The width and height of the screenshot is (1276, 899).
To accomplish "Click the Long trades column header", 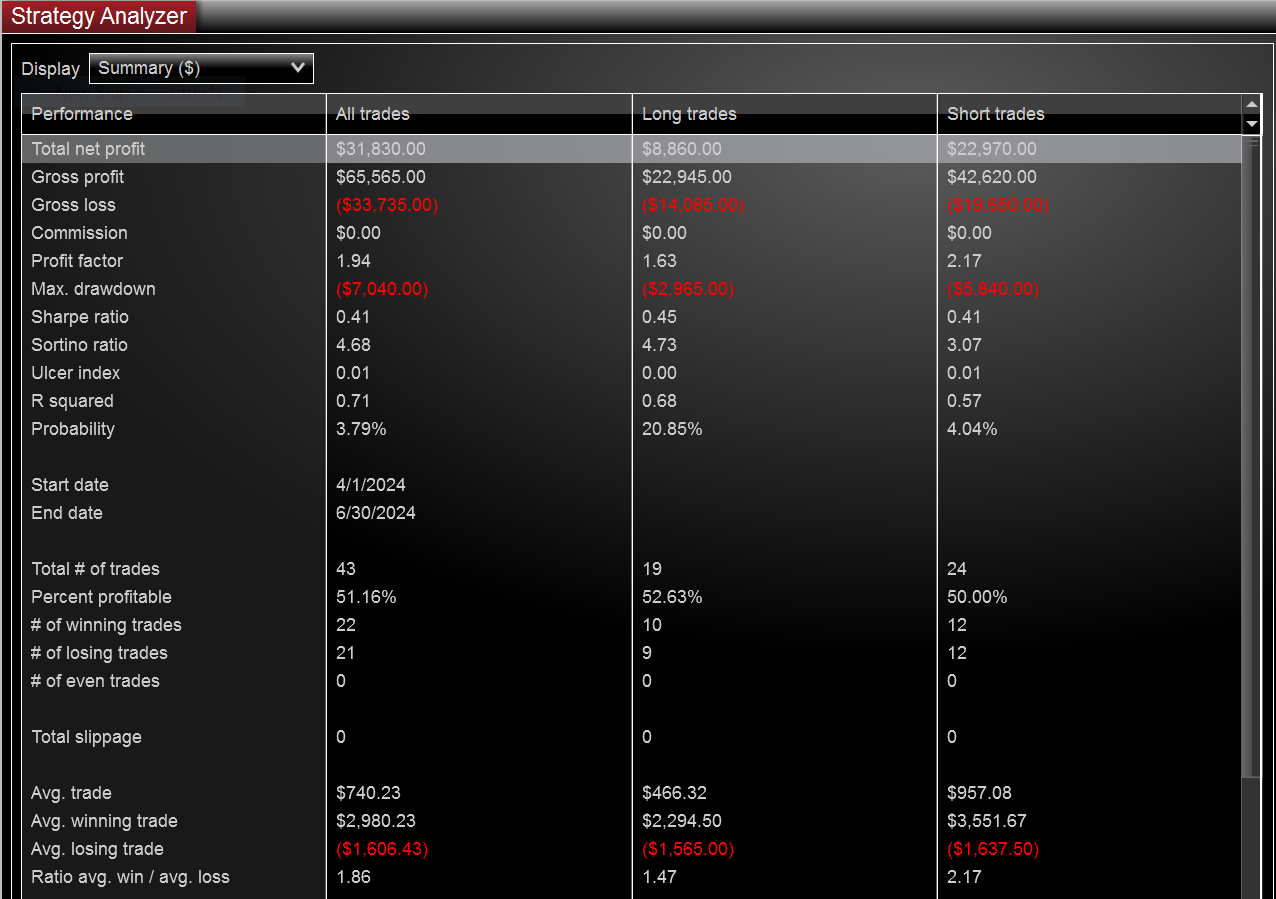I will click(689, 114).
